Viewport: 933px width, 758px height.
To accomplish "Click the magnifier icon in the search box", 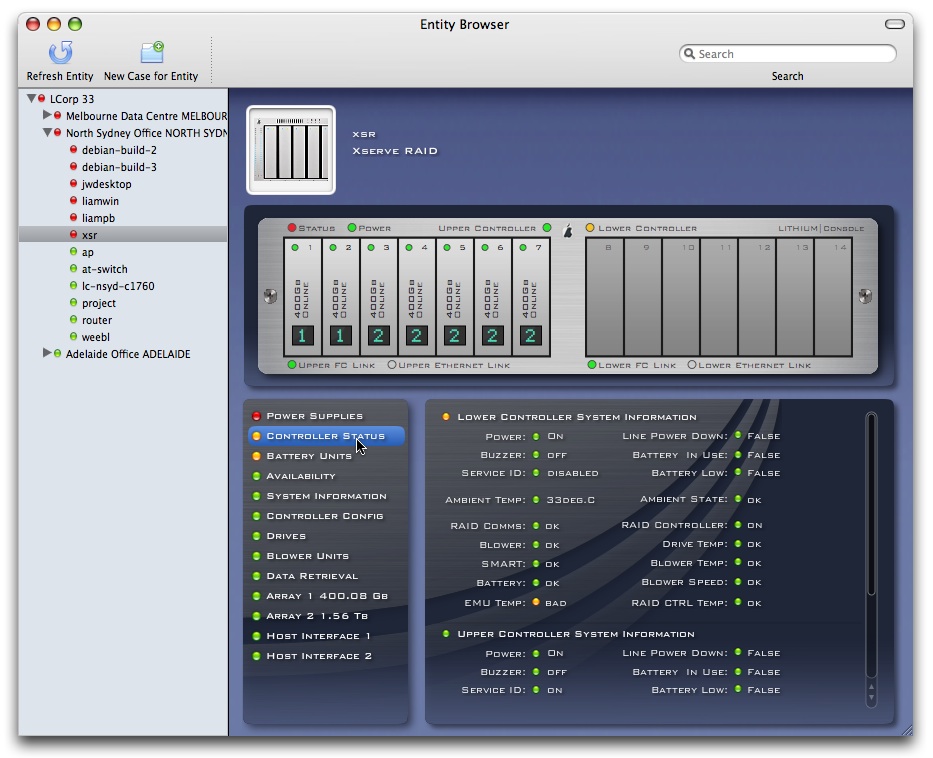I will [689, 54].
